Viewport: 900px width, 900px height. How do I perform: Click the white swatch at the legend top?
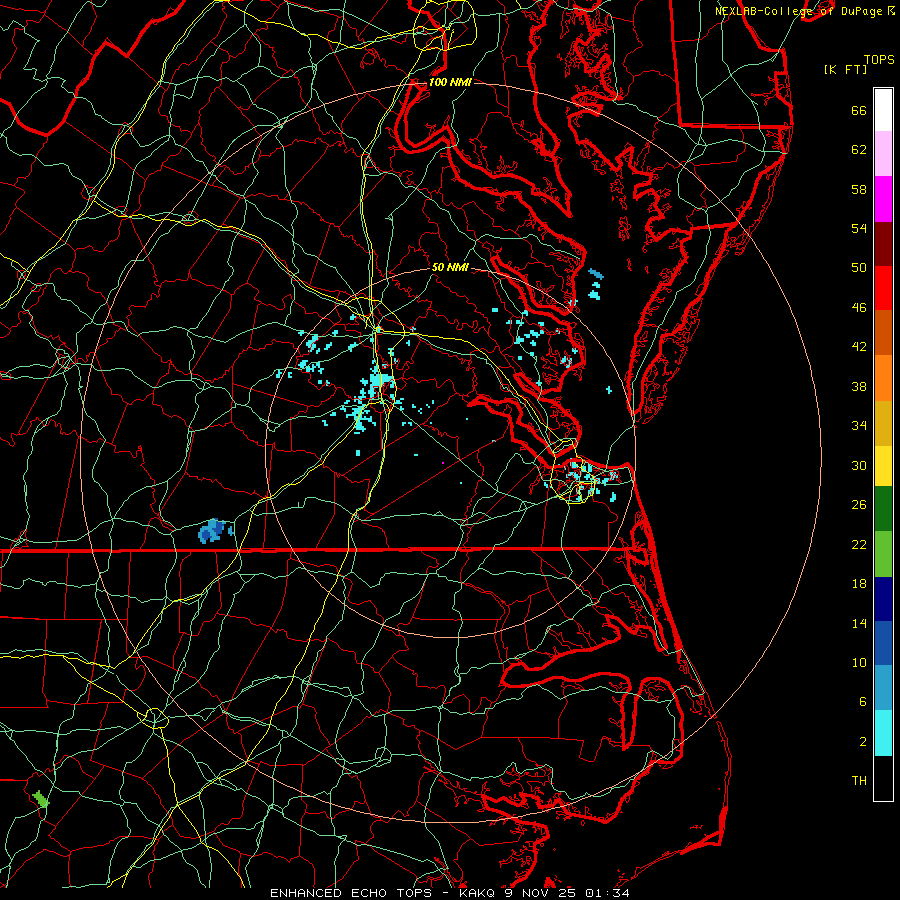[883, 110]
